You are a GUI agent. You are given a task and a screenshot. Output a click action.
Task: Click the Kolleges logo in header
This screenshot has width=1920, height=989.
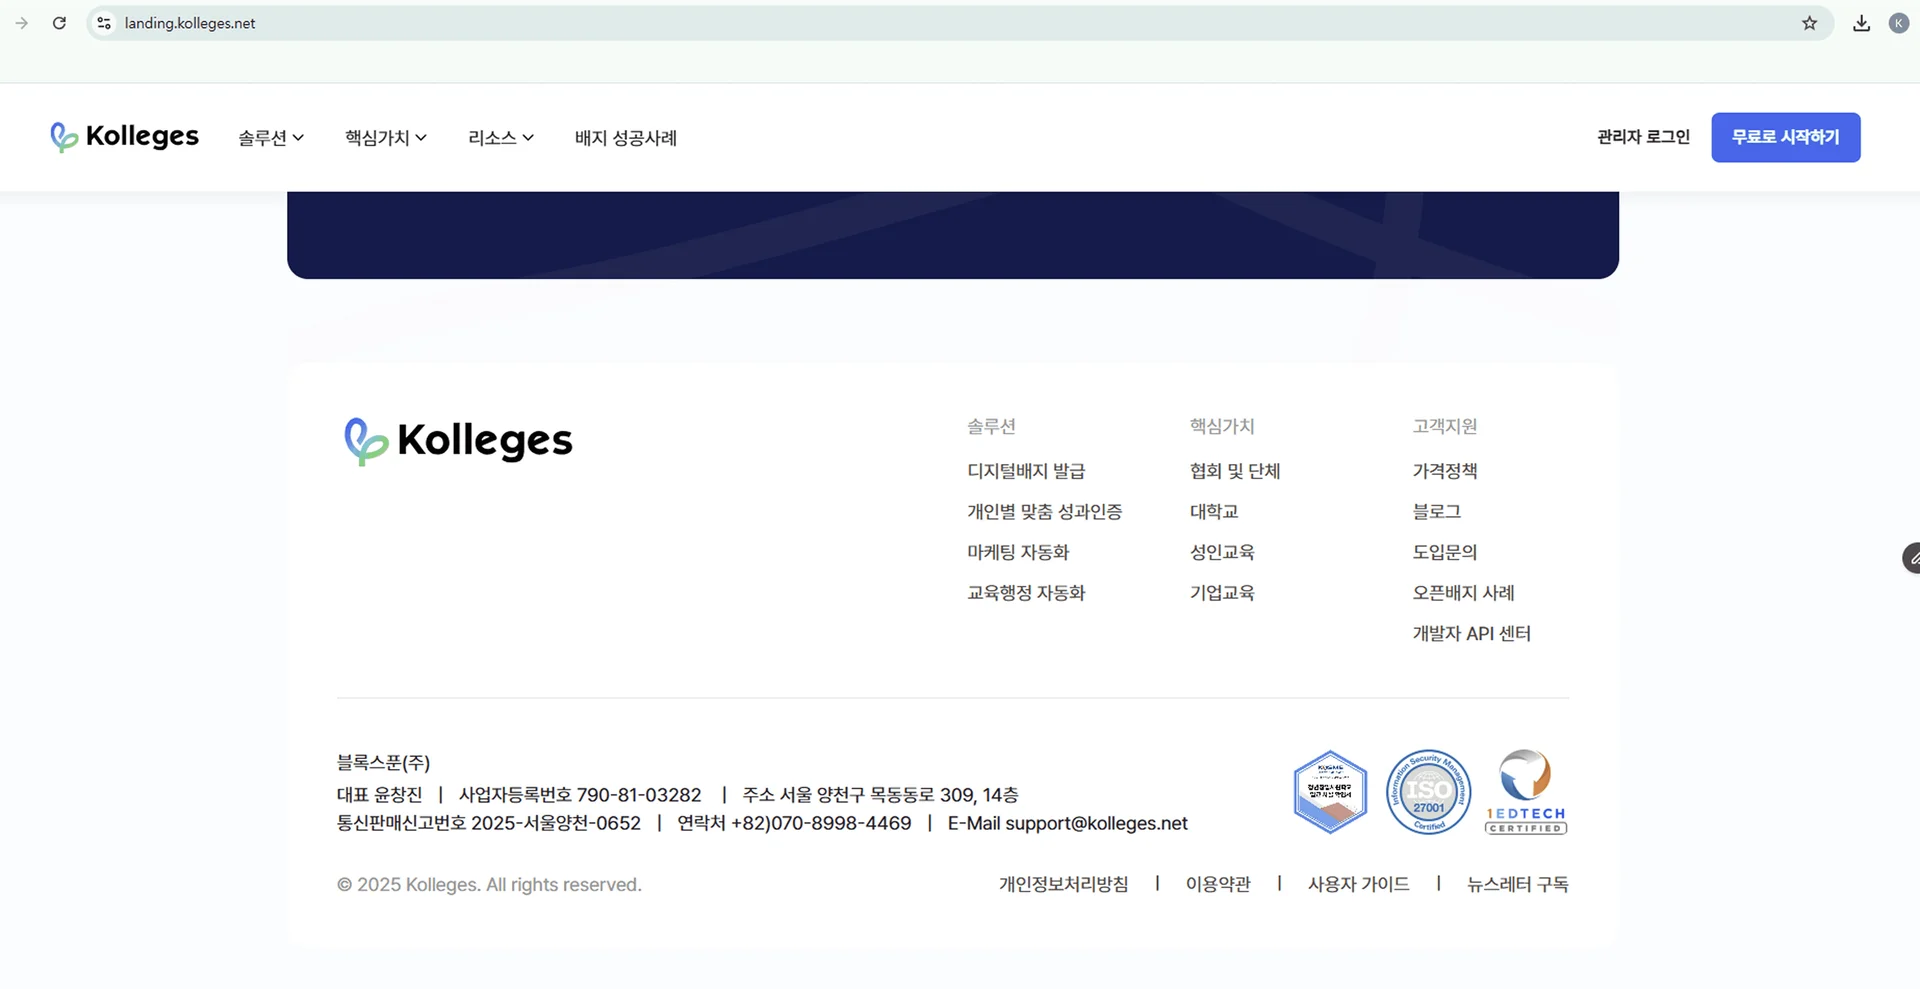[x=125, y=136]
